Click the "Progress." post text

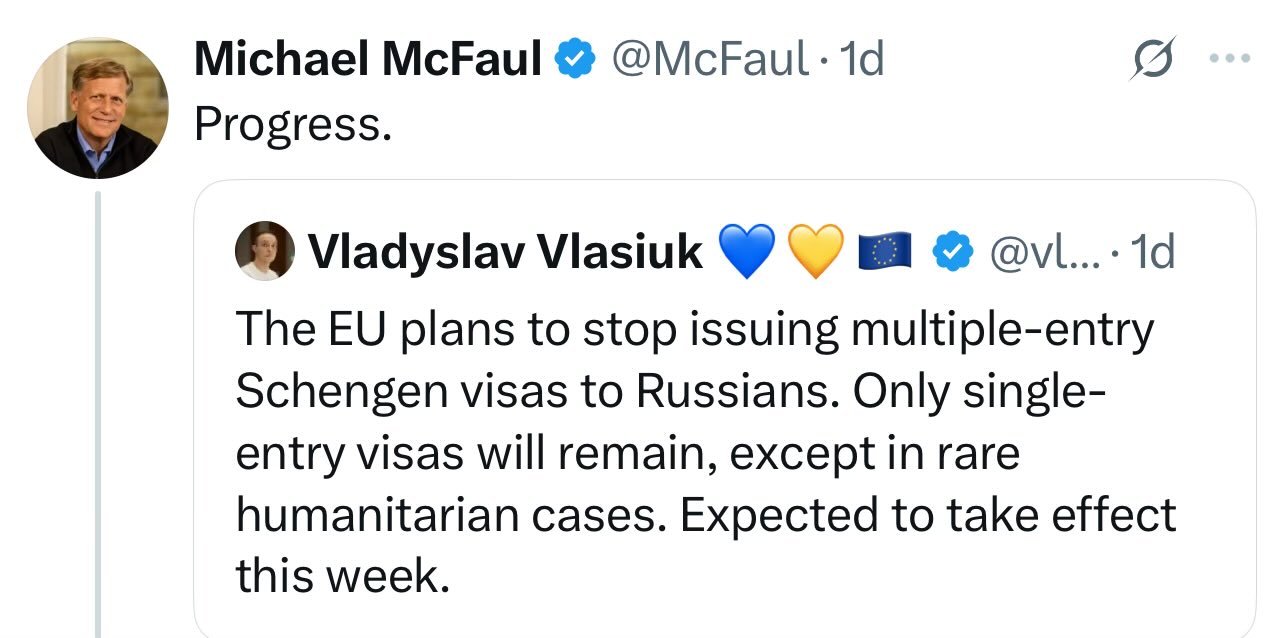[292, 123]
